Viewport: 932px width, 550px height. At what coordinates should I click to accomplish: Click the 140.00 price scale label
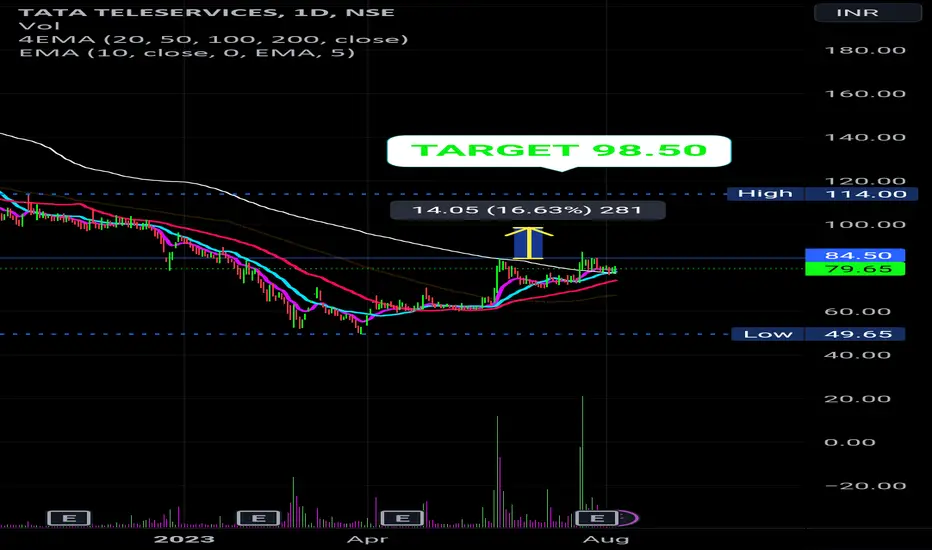pos(865,137)
